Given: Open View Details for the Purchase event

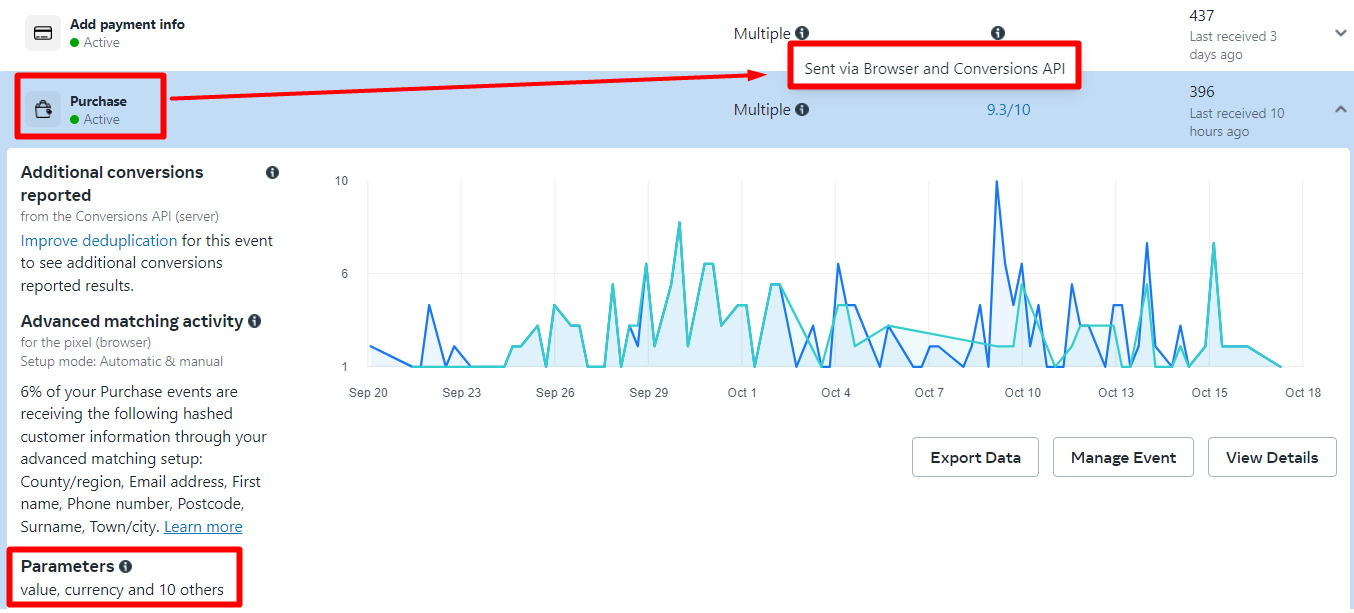Looking at the screenshot, I should point(1271,457).
